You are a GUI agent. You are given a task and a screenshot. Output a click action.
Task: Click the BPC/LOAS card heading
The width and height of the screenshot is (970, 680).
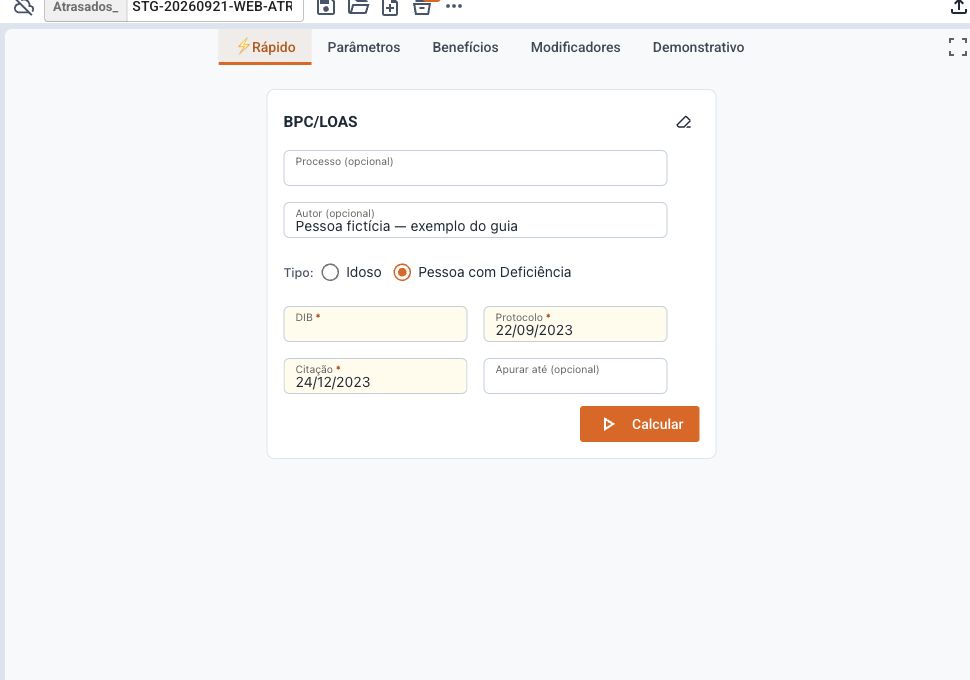pyautogui.click(x=320, y=122)
